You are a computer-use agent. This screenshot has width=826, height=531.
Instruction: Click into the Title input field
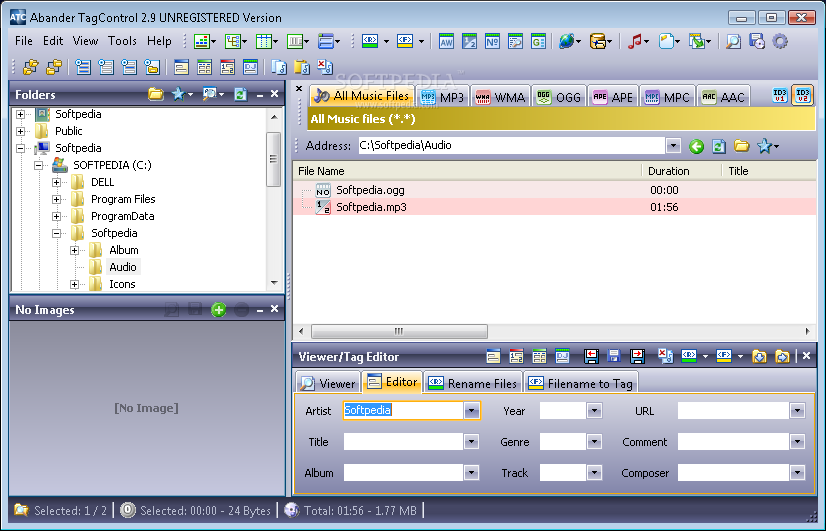pyautogui.click(x=403, y=441)
